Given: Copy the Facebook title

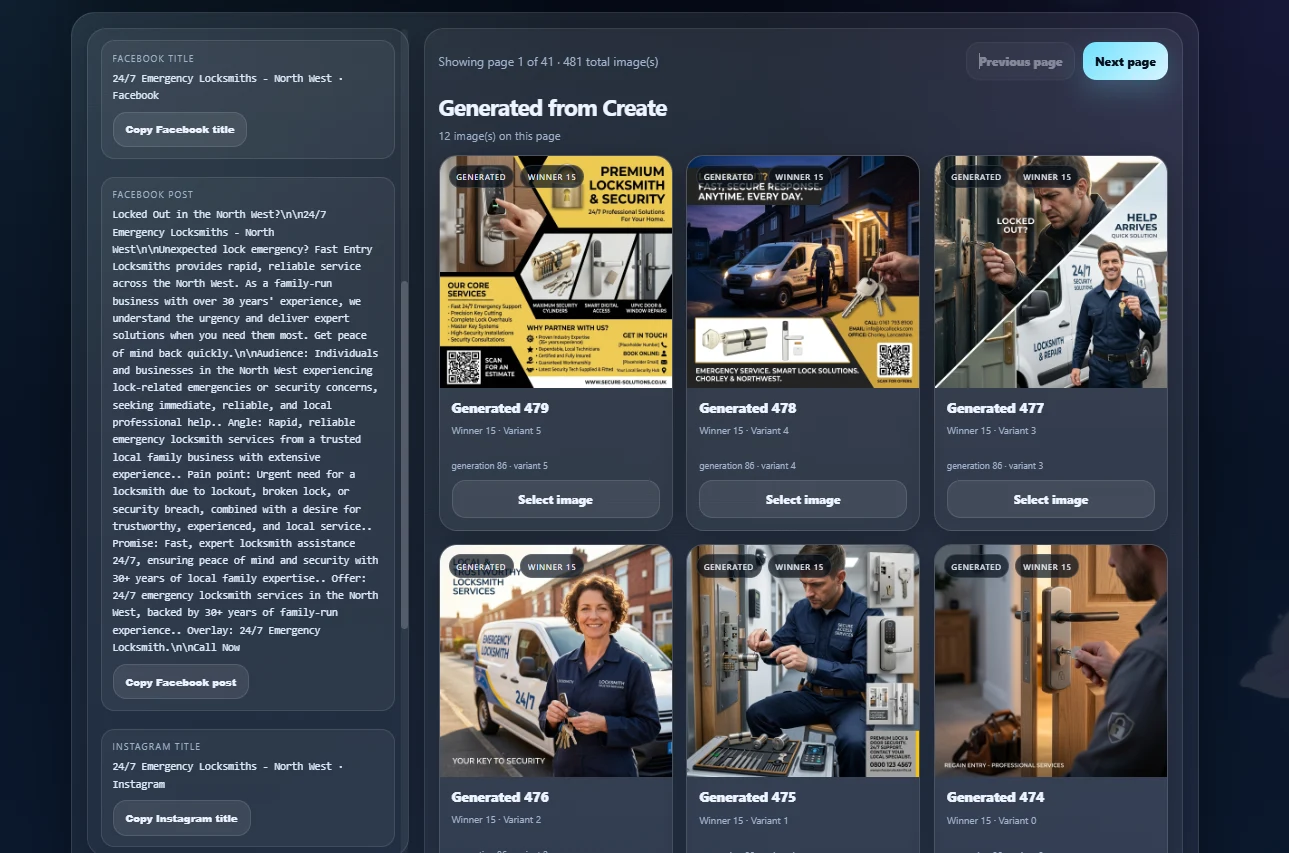Looking at the screenshot, I should tap(180, 130).
